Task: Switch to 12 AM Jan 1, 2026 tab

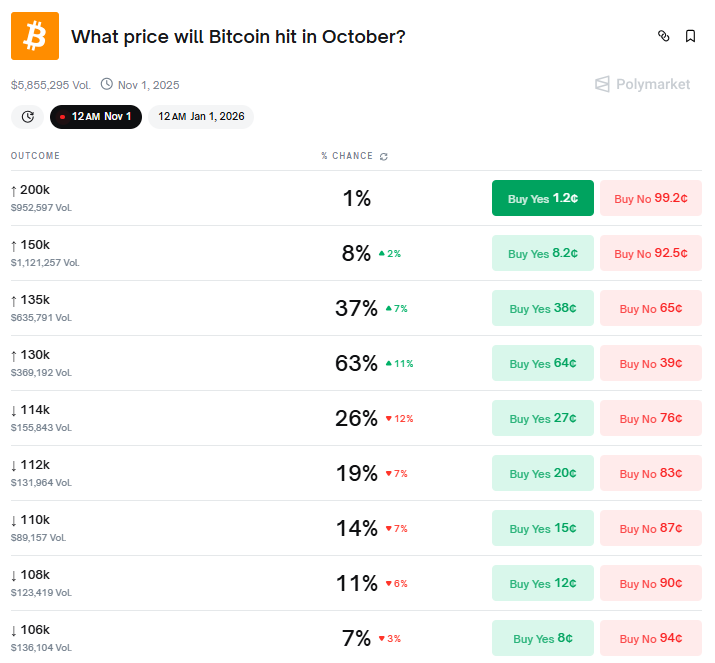Action: coord(201,117)
